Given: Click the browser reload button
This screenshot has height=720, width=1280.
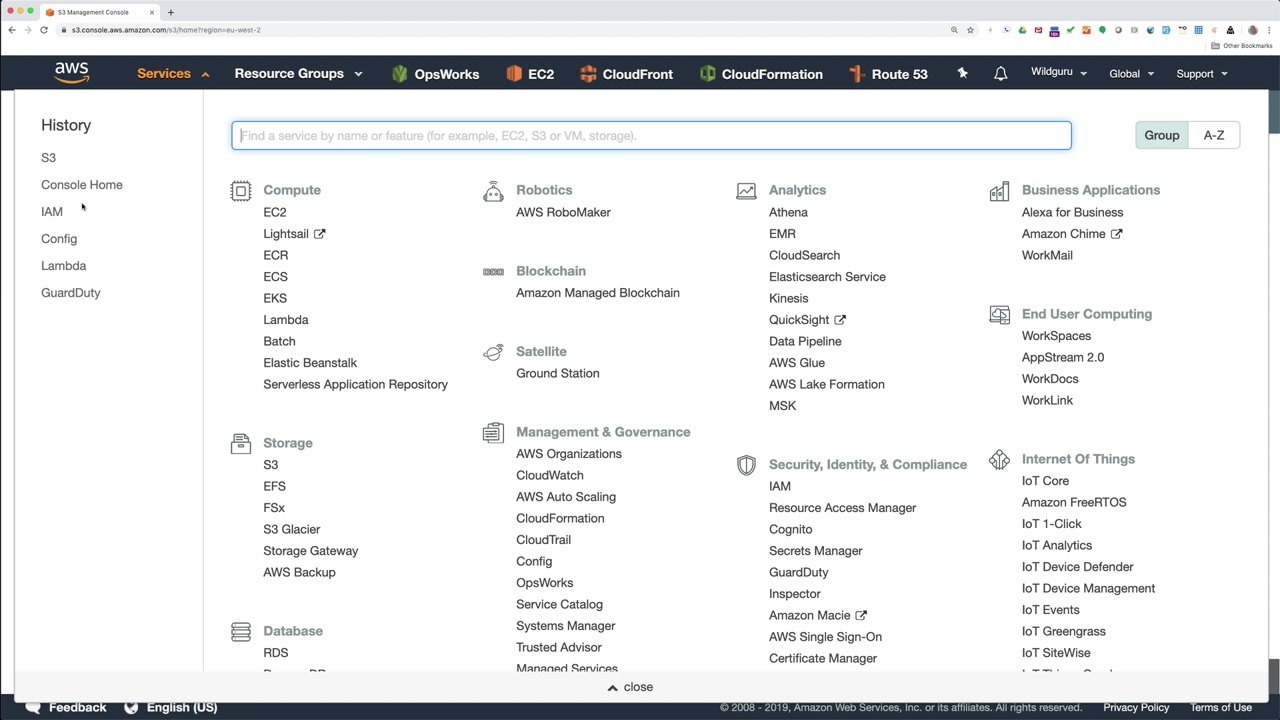Looking at the screenshot, I should (44, 30).
